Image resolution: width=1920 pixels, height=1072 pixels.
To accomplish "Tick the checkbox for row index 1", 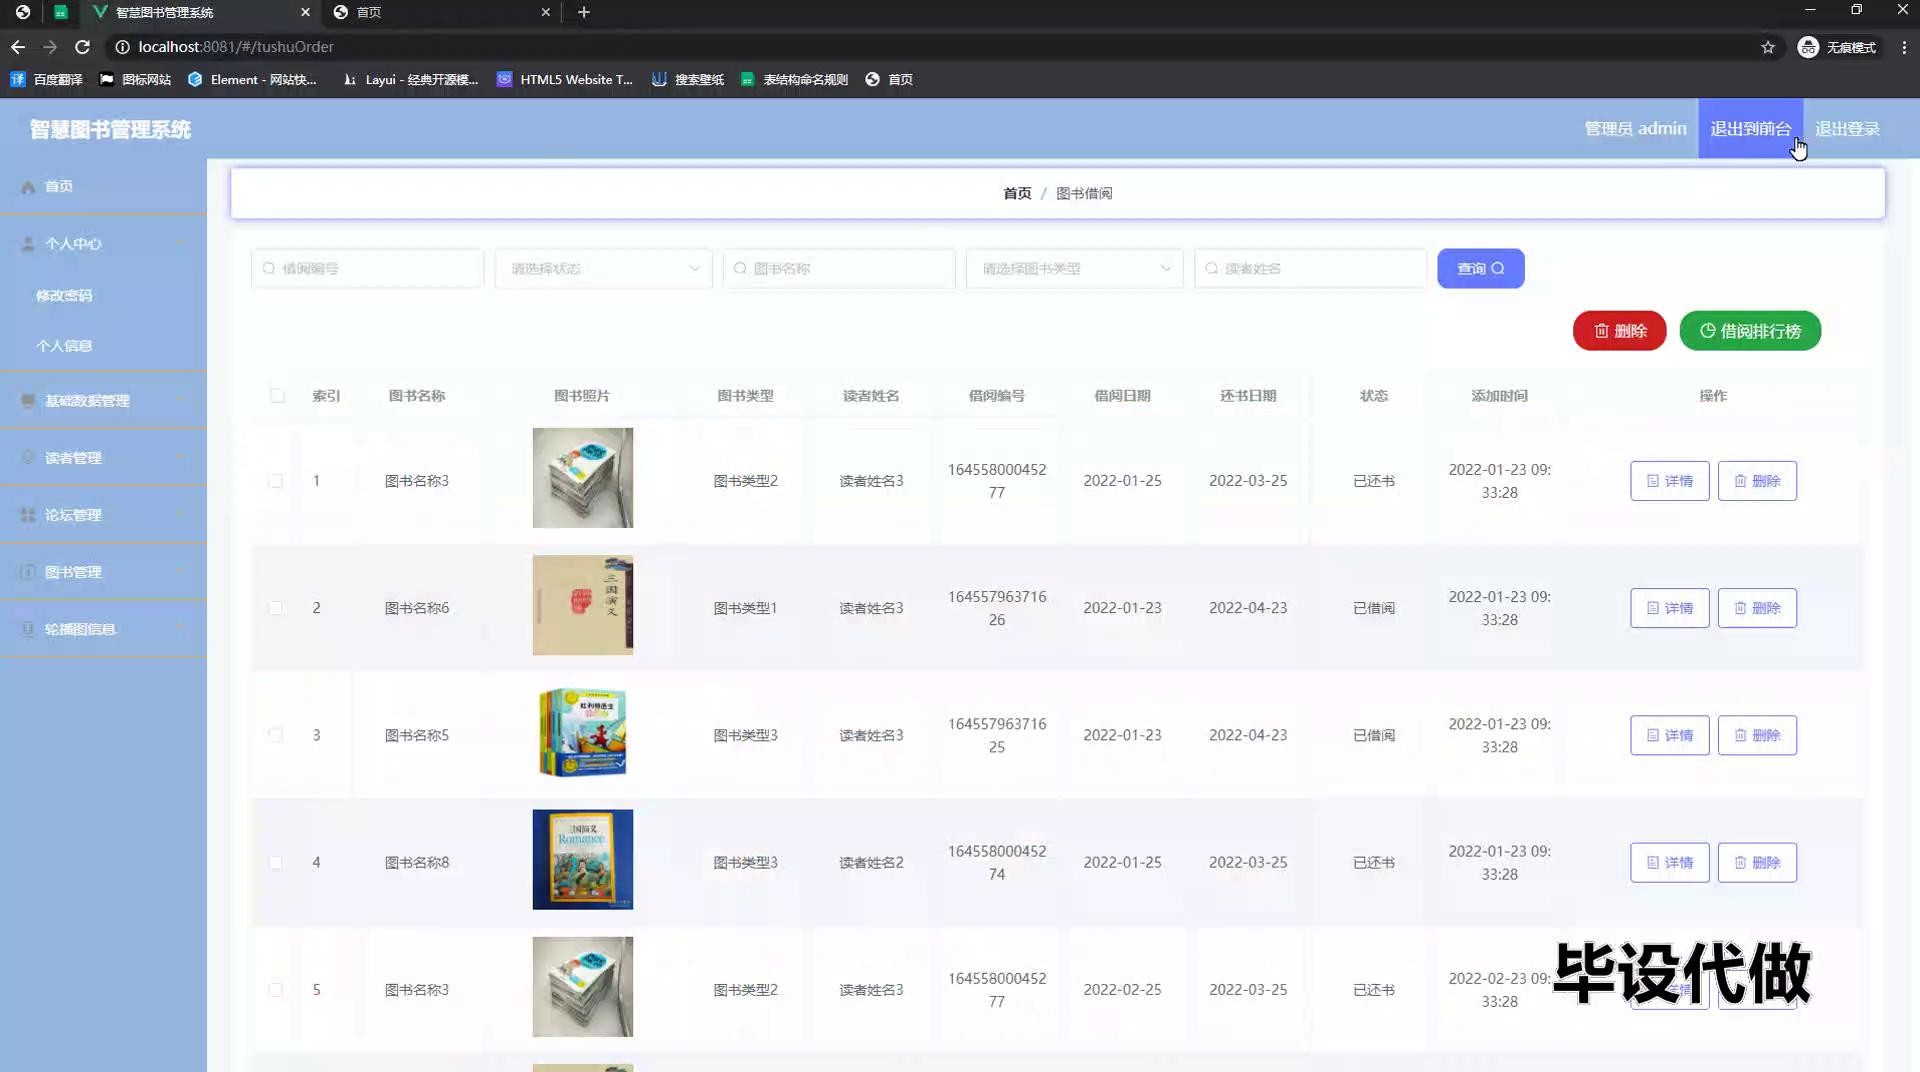I will pyautogui.click(x=275, y=481).
